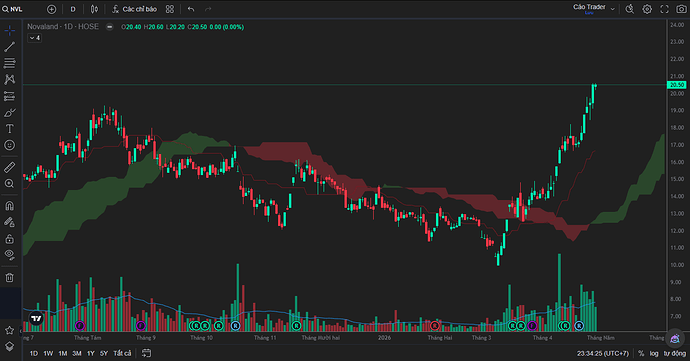
Task: Click the Novaland · 1D · HOSE legend title
Action: click(63, 27)
